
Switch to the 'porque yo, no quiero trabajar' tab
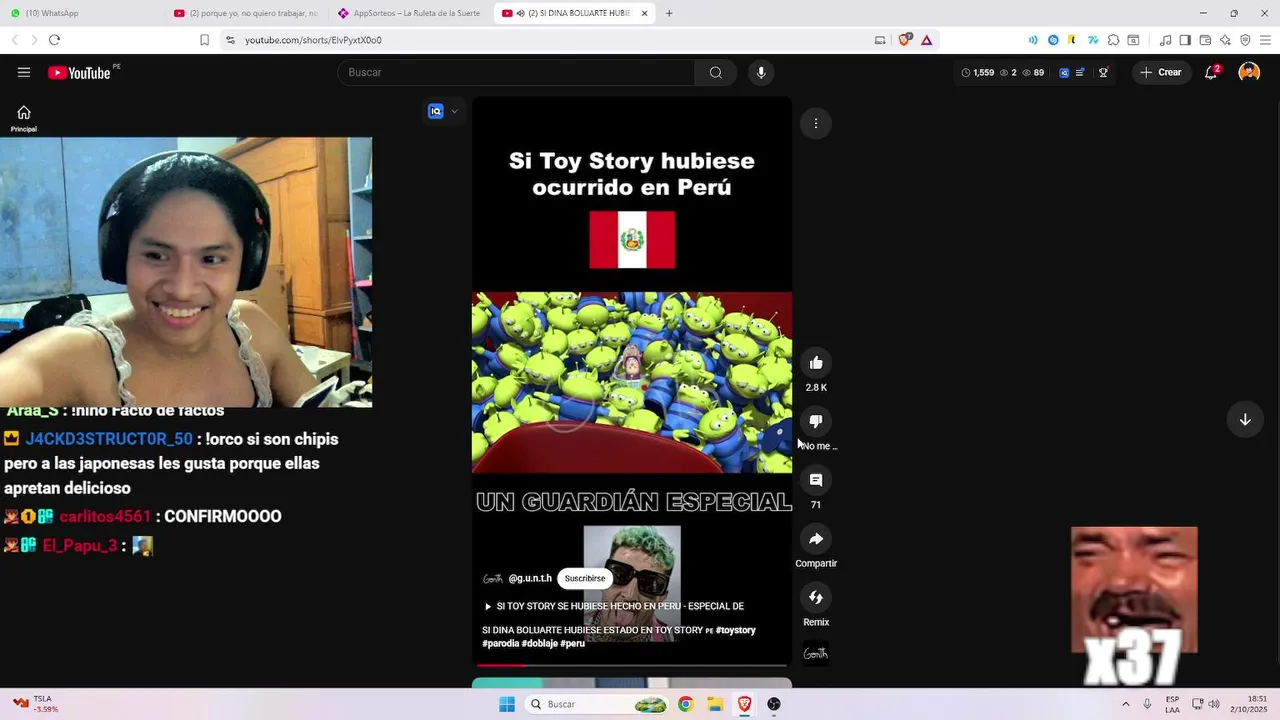tap(246, 13)
